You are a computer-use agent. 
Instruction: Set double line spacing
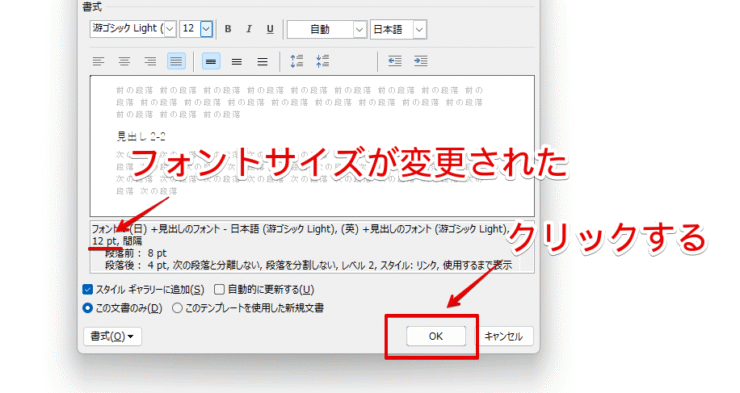point(262,61)
